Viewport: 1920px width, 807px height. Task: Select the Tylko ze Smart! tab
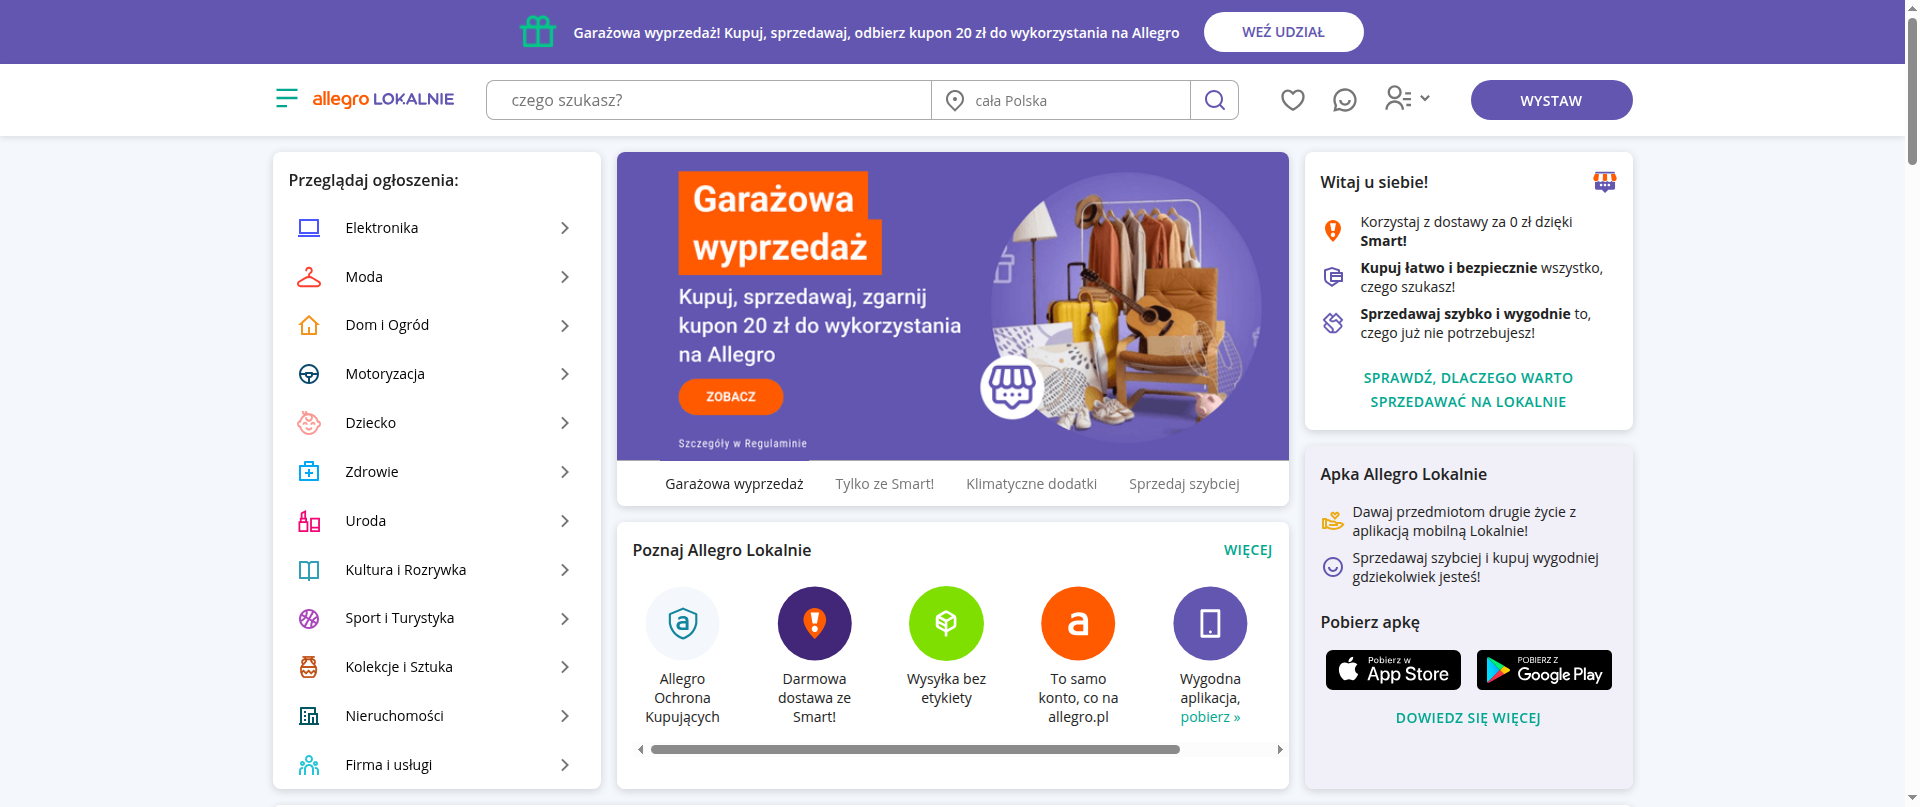tap(885, 484)
